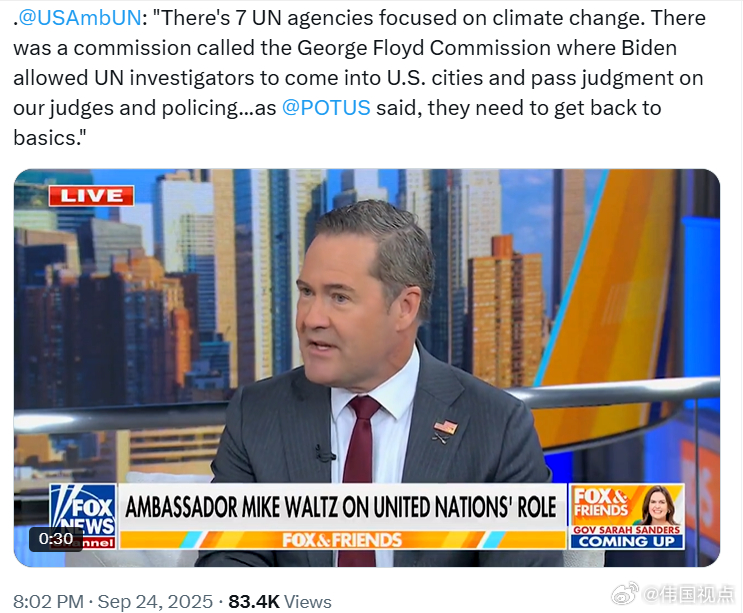Click Sarah Sanders portrait thumbnail

[658, 505]
